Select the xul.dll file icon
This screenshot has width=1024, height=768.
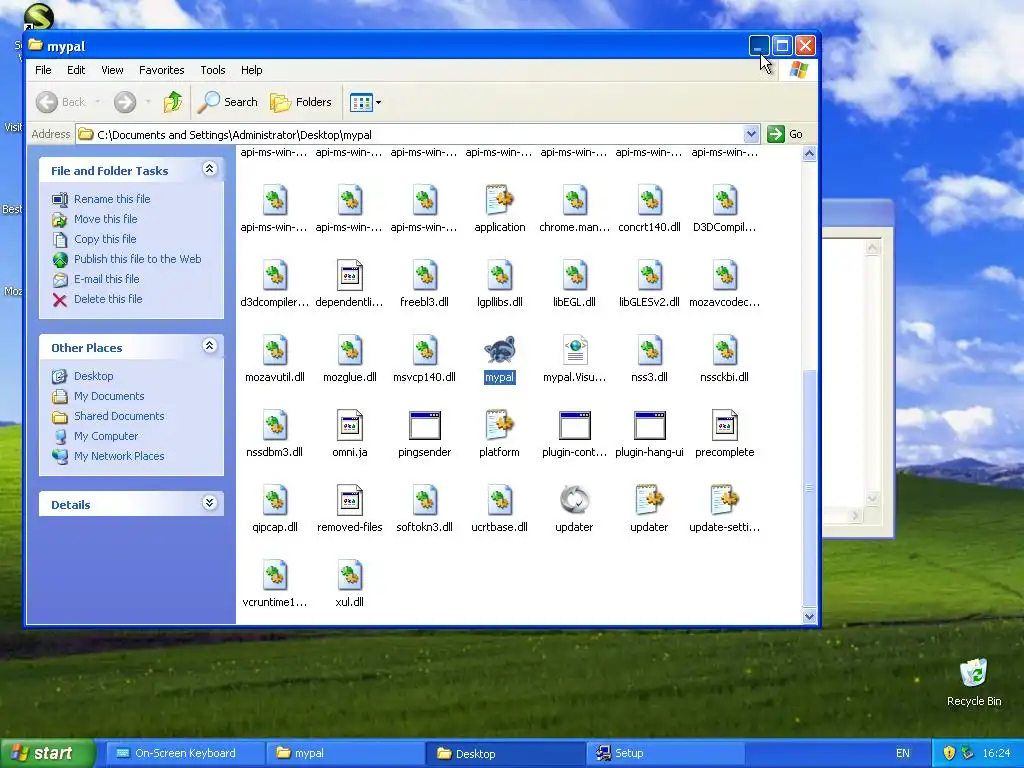(x=349, y=575)
